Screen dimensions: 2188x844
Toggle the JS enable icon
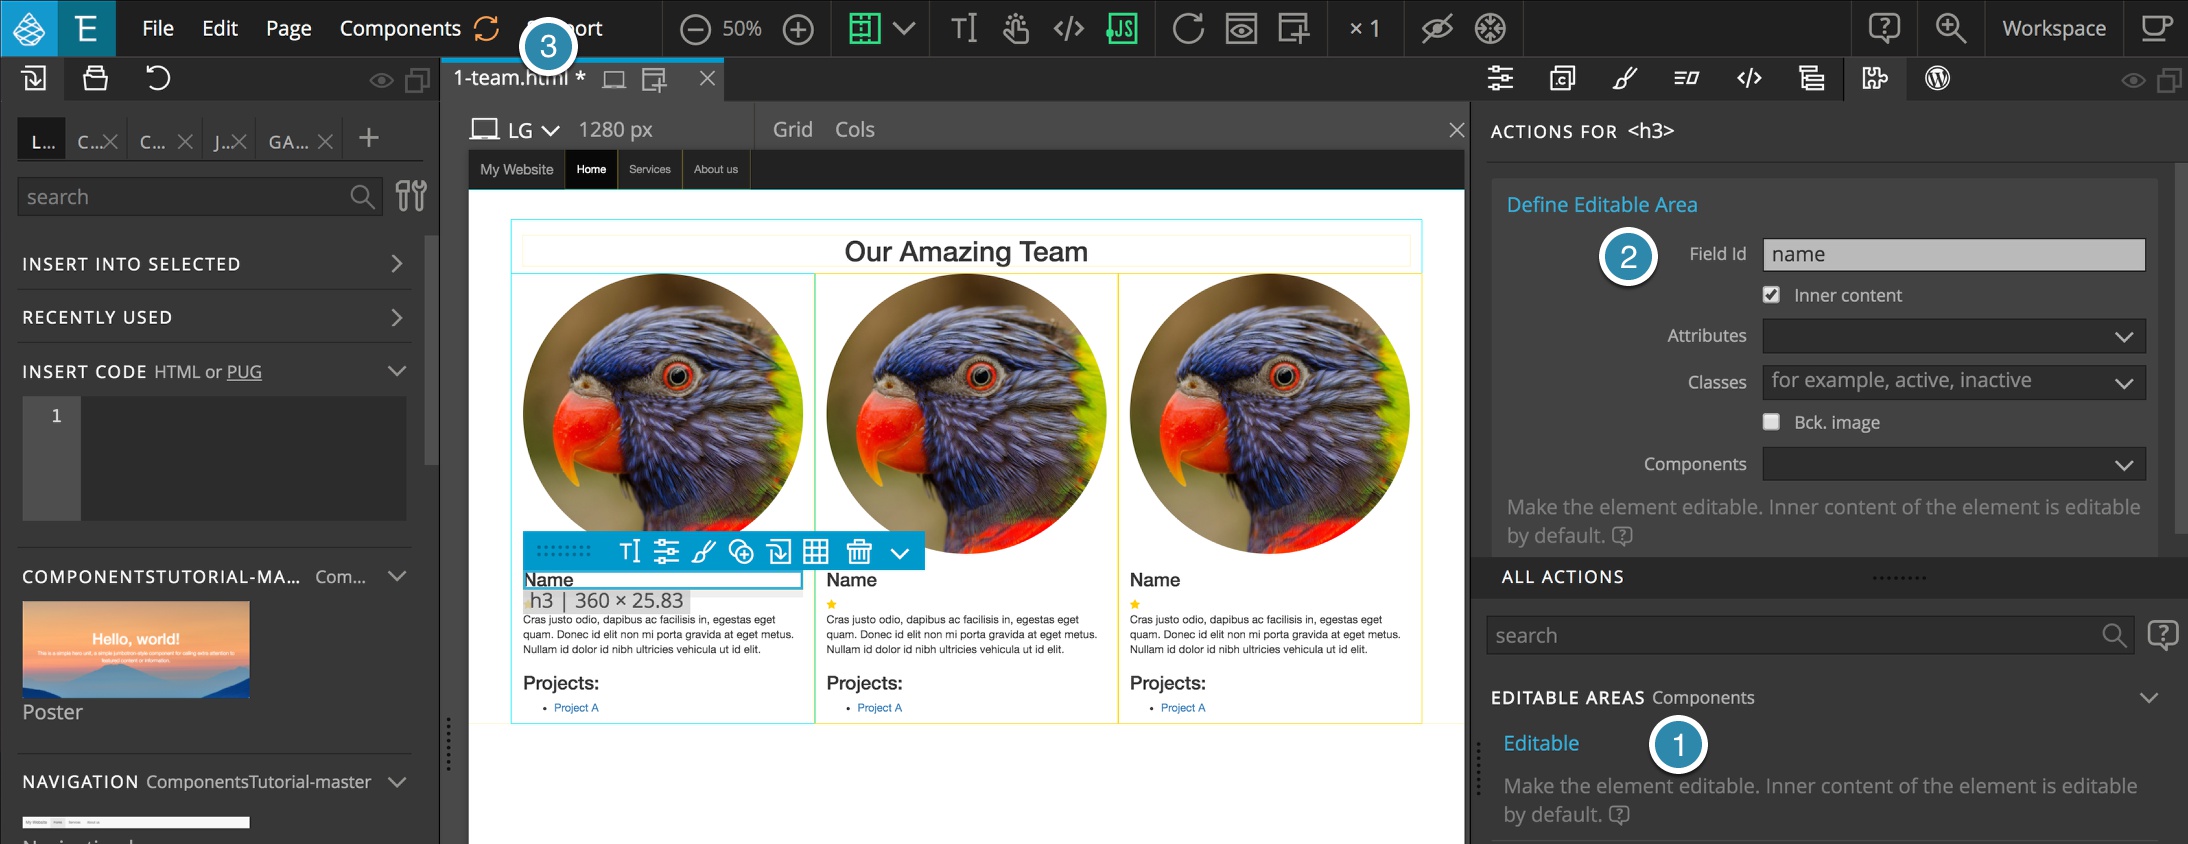click(x=1121, y=28)
